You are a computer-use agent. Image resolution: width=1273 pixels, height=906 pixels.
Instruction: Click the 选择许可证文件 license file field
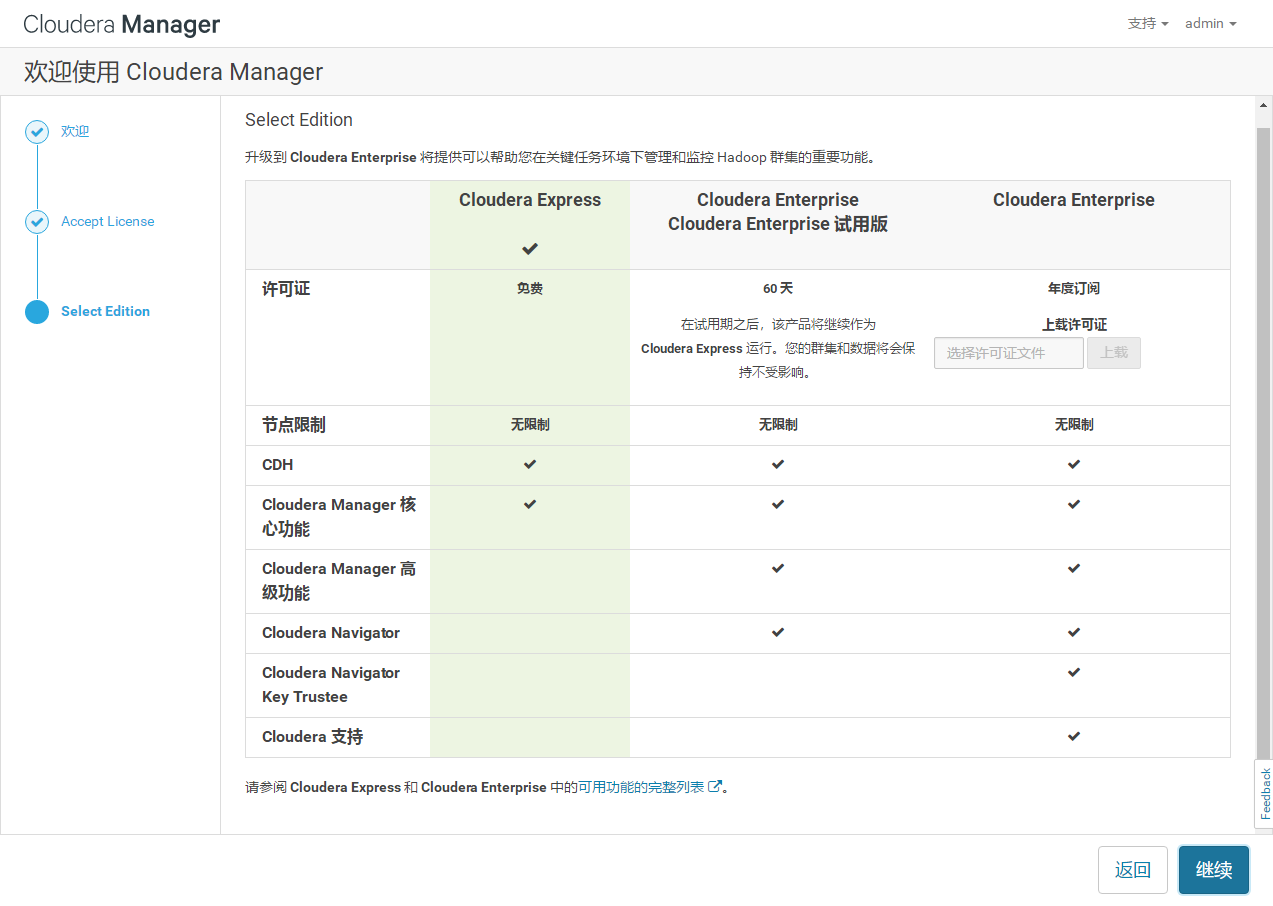1008,353
